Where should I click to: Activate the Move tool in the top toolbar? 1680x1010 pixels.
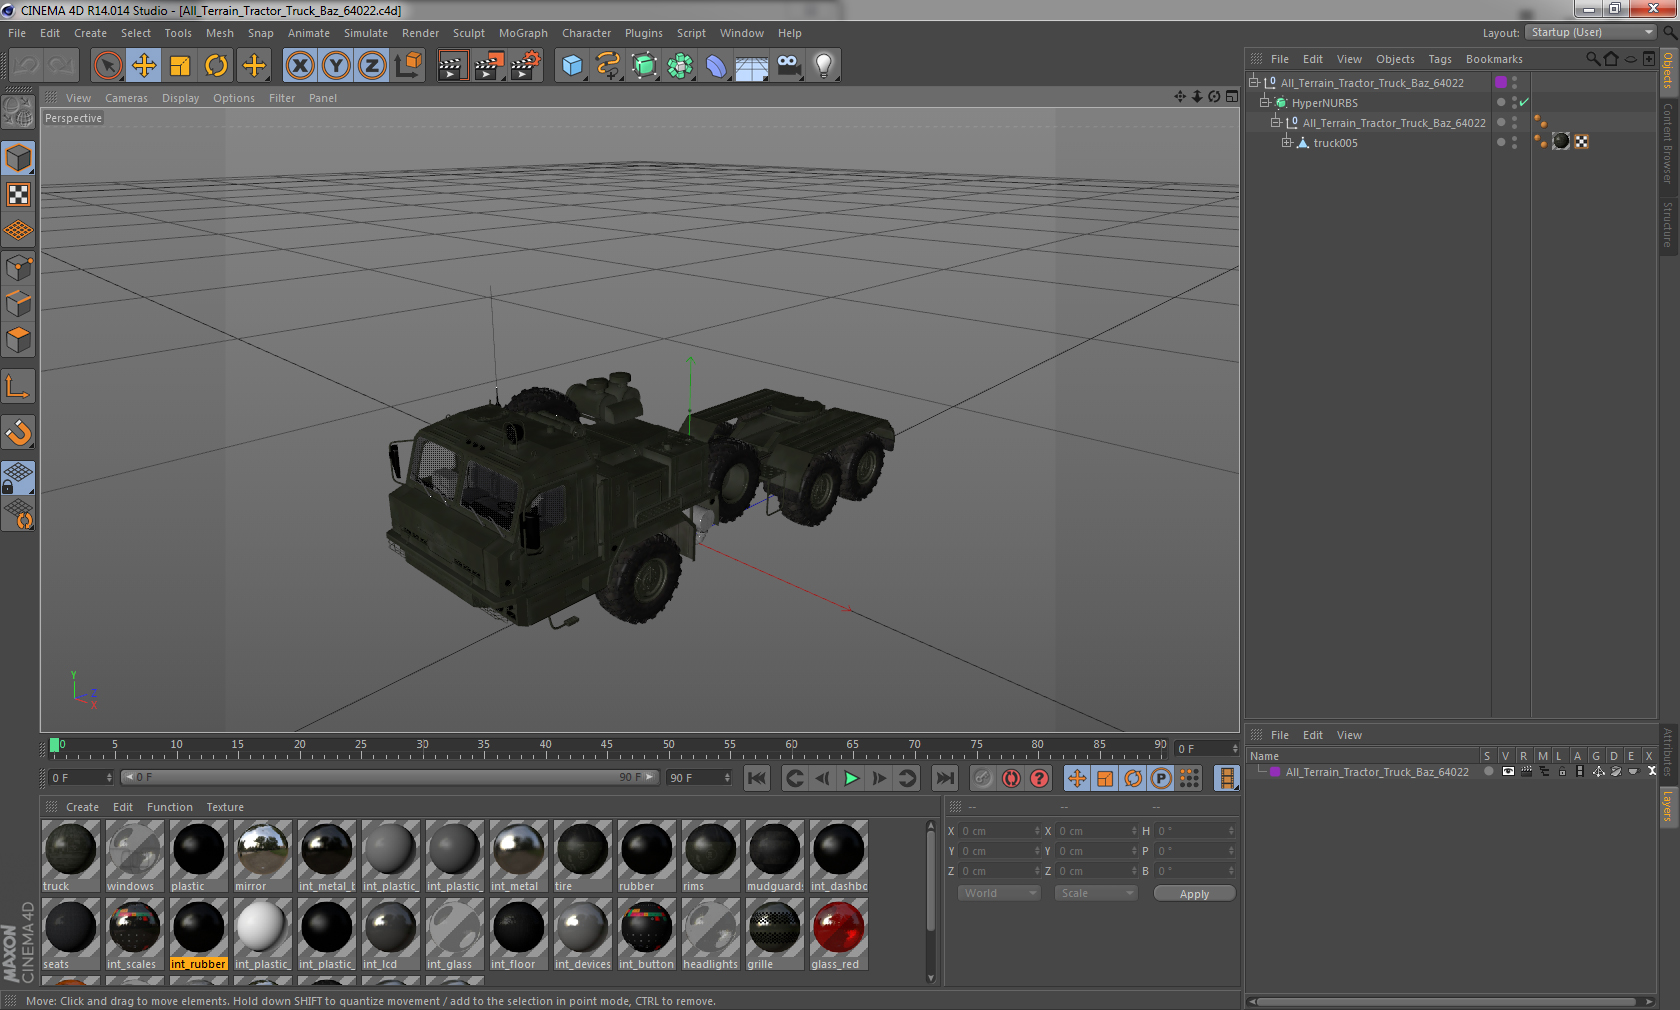click(144, 66)
